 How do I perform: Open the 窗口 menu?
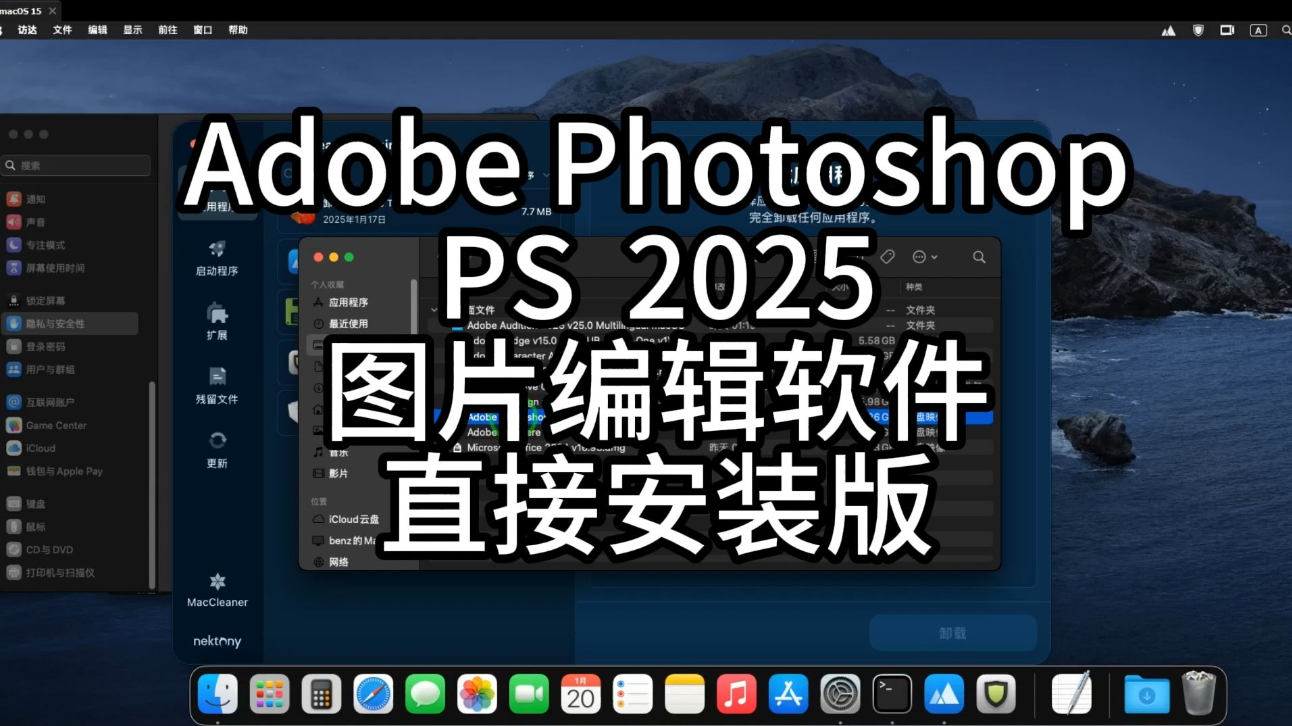tap(203, 30)
